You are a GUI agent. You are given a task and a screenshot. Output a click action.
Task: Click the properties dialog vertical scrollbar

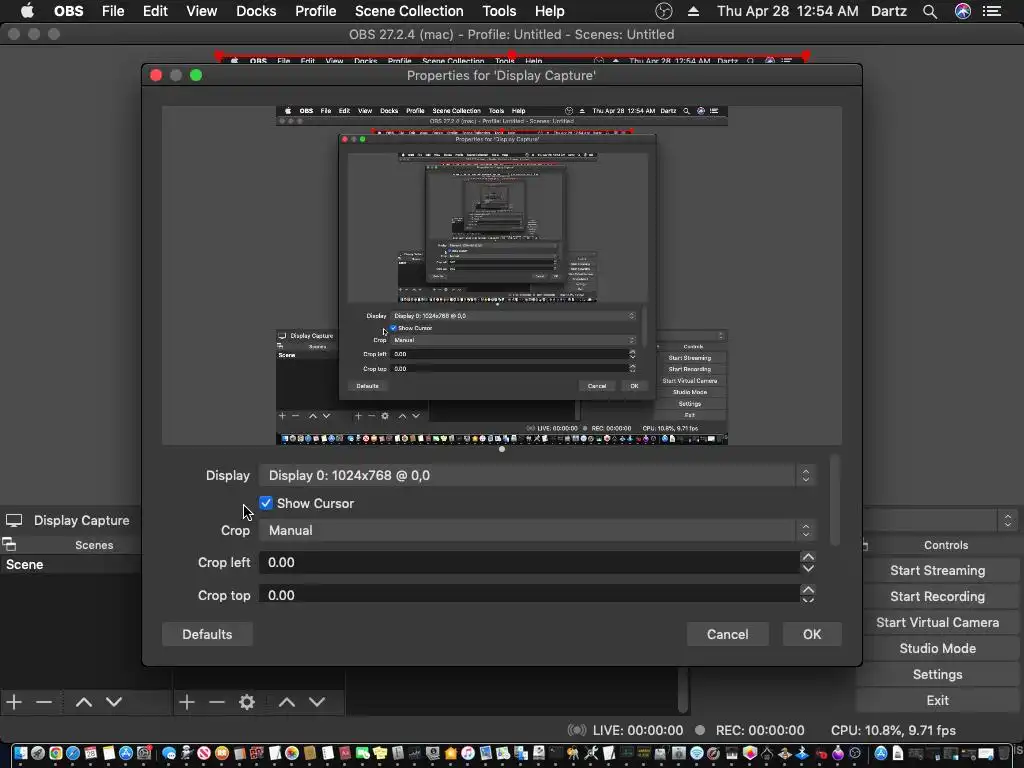click(x=835, y=500)
